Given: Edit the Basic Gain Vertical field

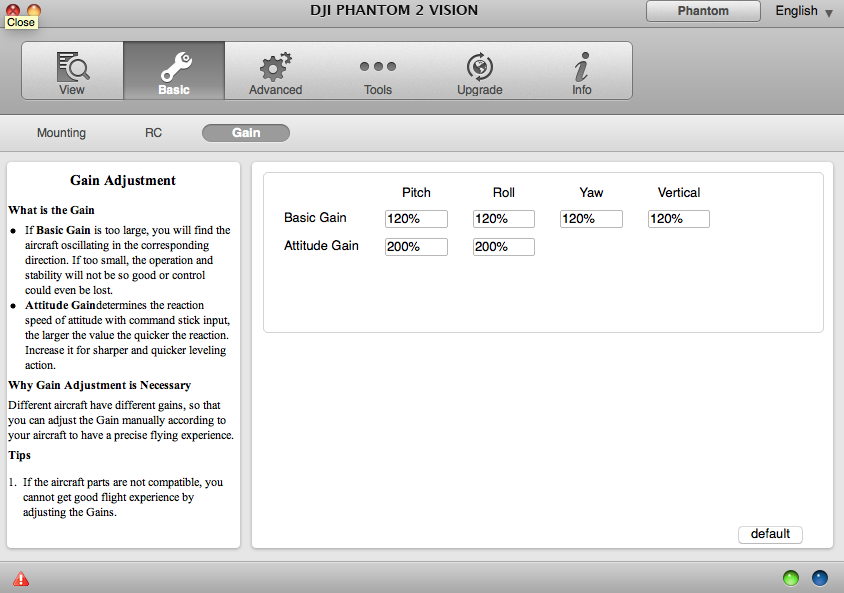Looking at the screenshot, I should (x=679, y=219).
